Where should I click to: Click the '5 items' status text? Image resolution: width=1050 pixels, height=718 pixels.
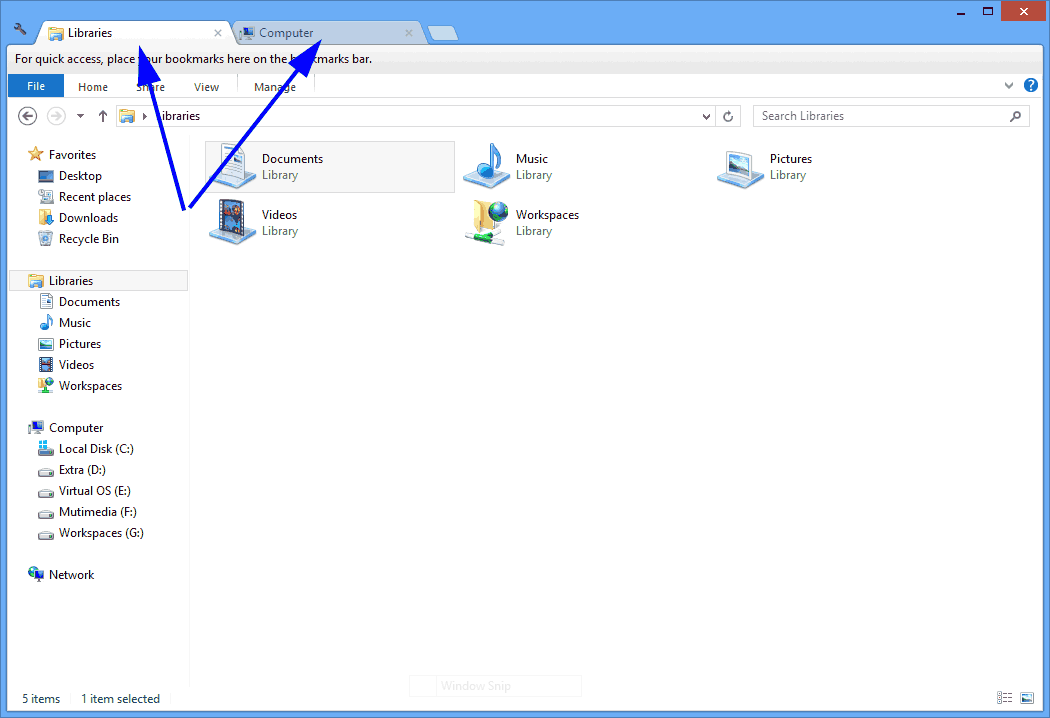[x=41, y=699]
